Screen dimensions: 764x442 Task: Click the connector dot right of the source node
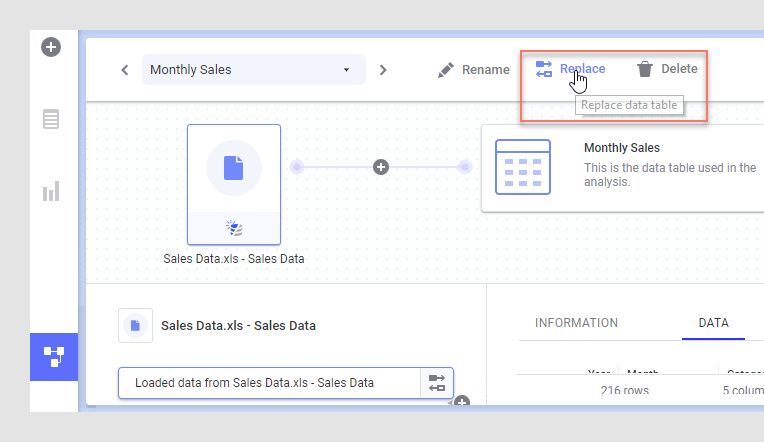coord(296,167)
